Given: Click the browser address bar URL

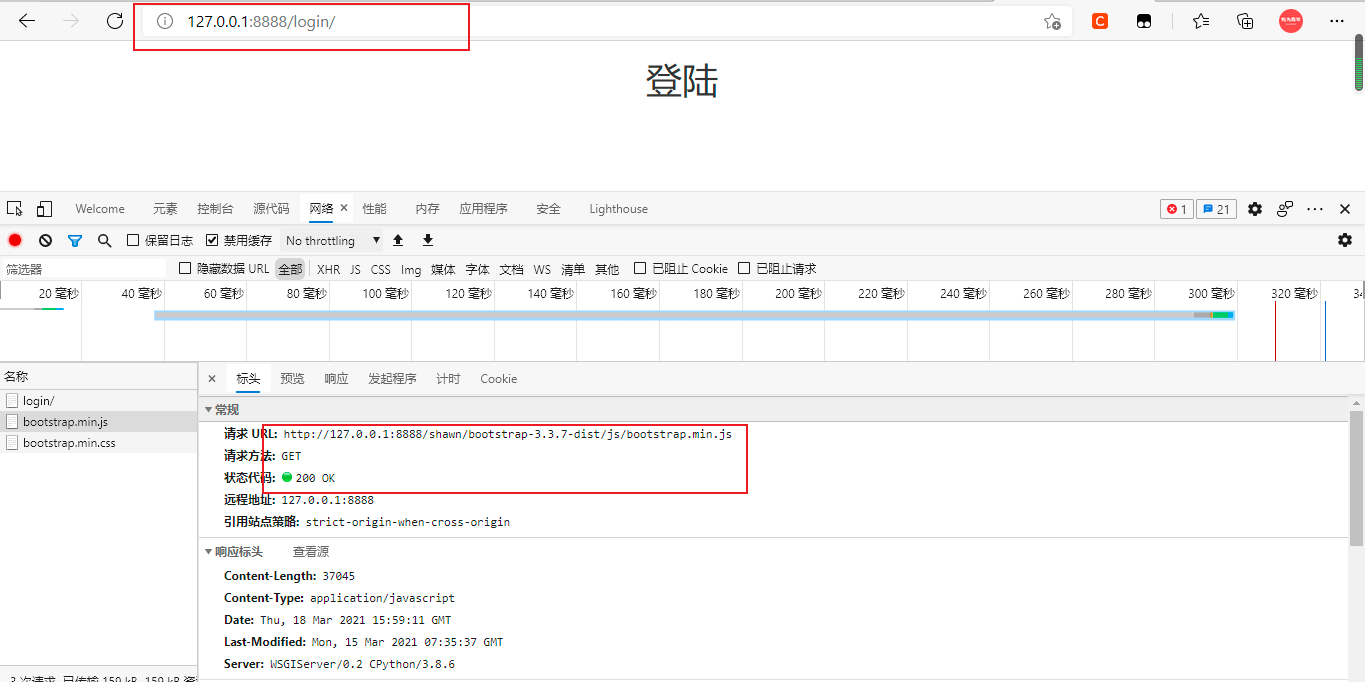Looking at the screenshot, I should click(261, 21).
